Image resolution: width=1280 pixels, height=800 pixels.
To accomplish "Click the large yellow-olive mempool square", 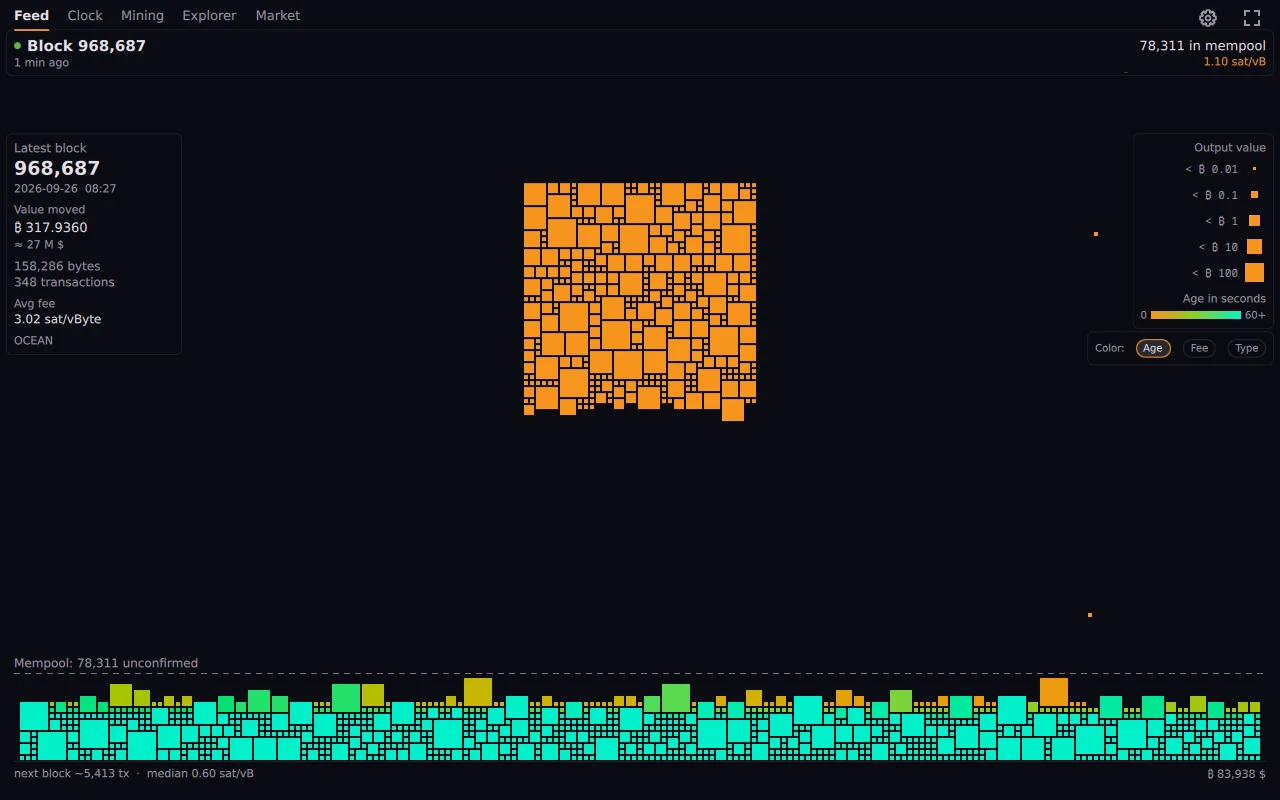I will click(x=478, y=692).
